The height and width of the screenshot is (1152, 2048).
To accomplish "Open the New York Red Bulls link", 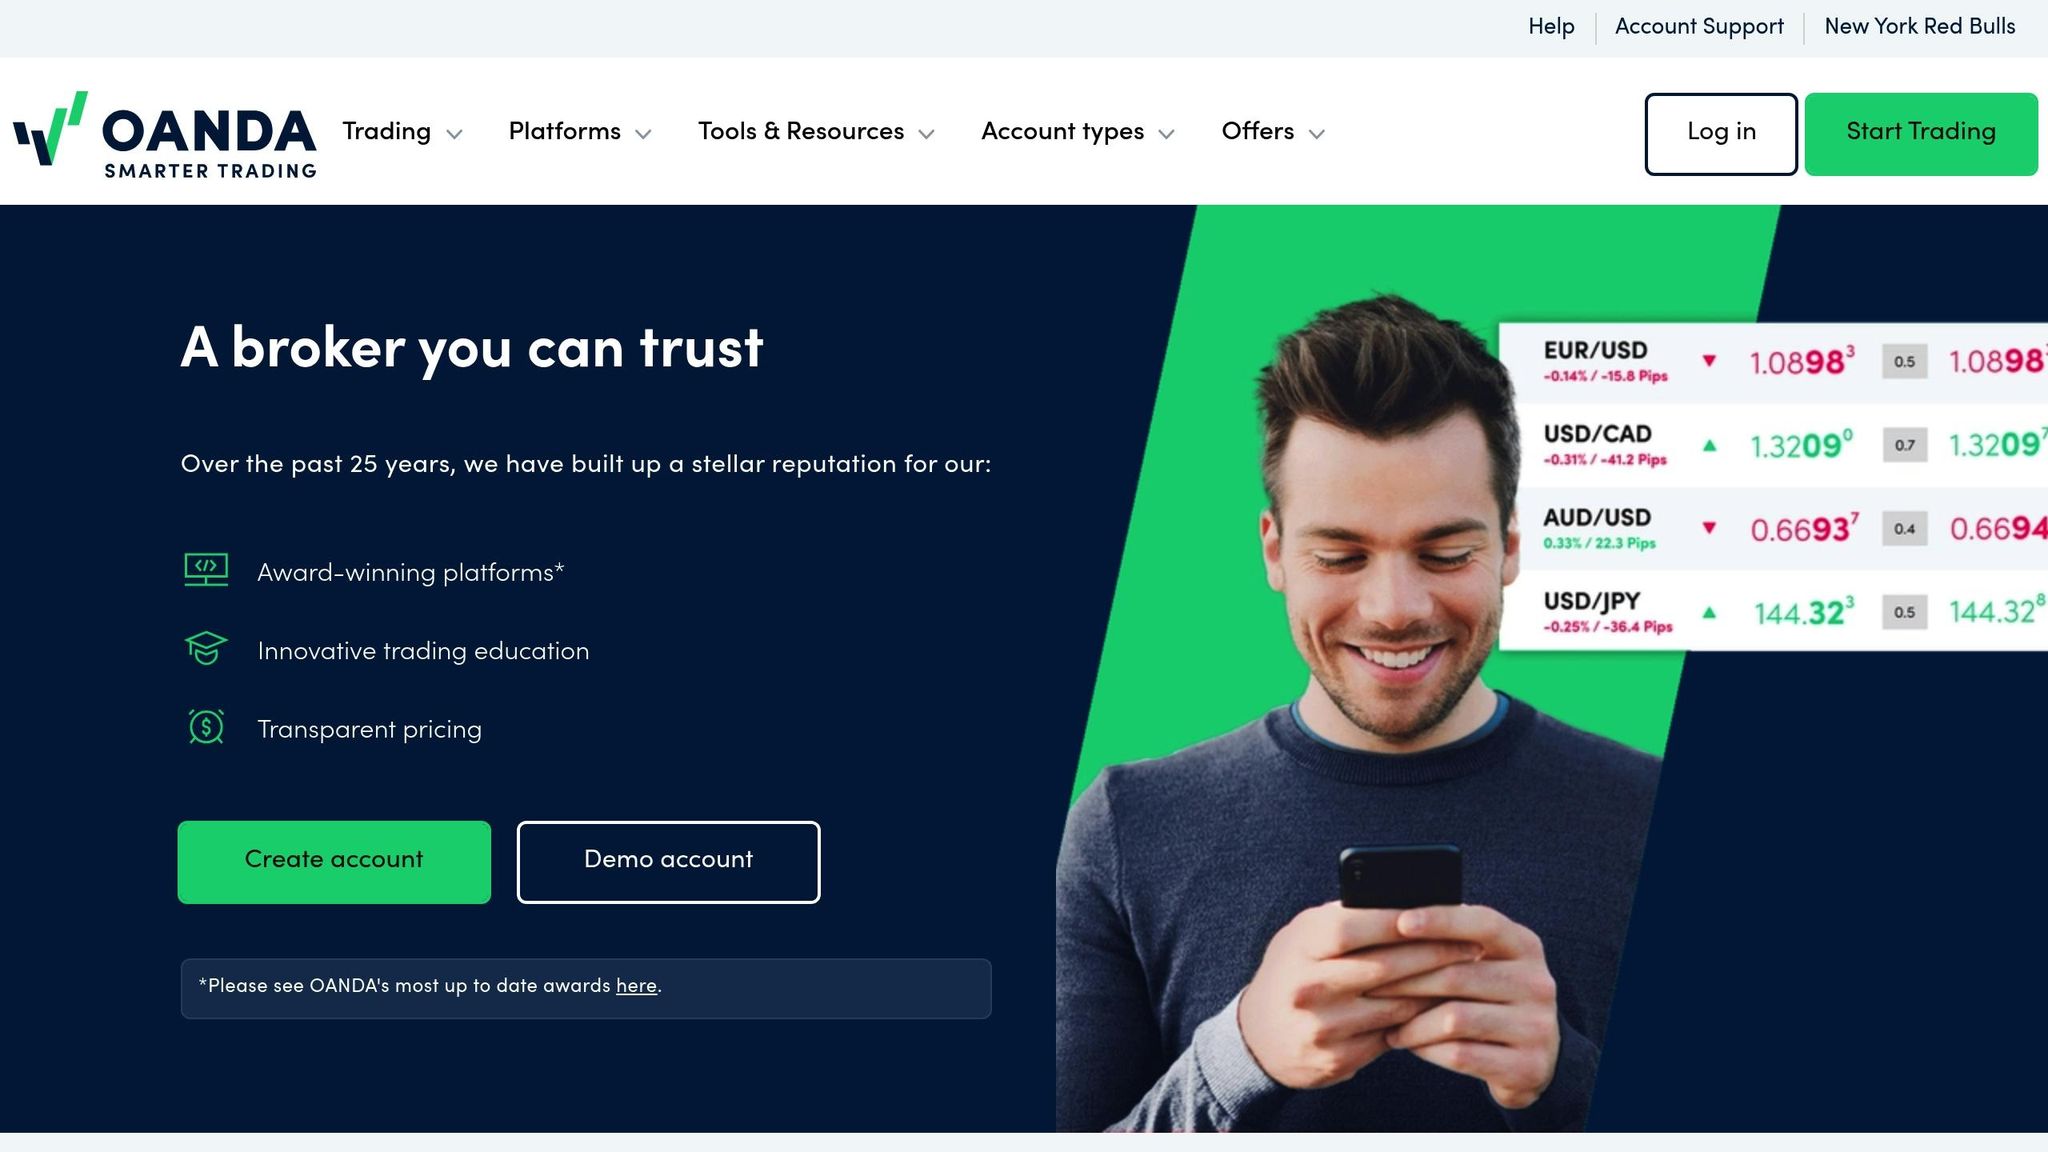I will click(1920, 27).
